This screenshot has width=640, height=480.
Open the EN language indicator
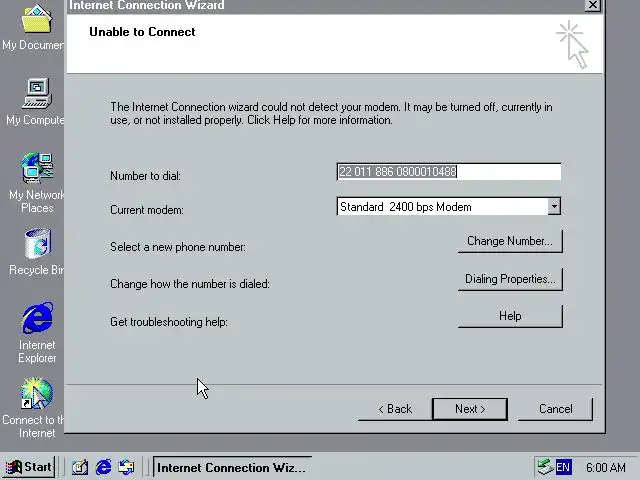563,467
